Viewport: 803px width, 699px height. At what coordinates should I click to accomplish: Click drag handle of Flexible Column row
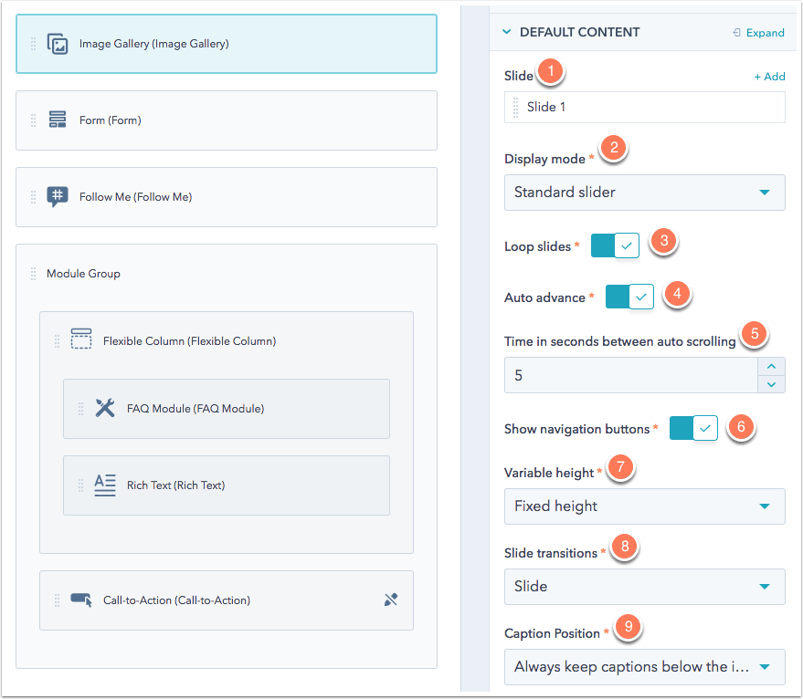57,341
